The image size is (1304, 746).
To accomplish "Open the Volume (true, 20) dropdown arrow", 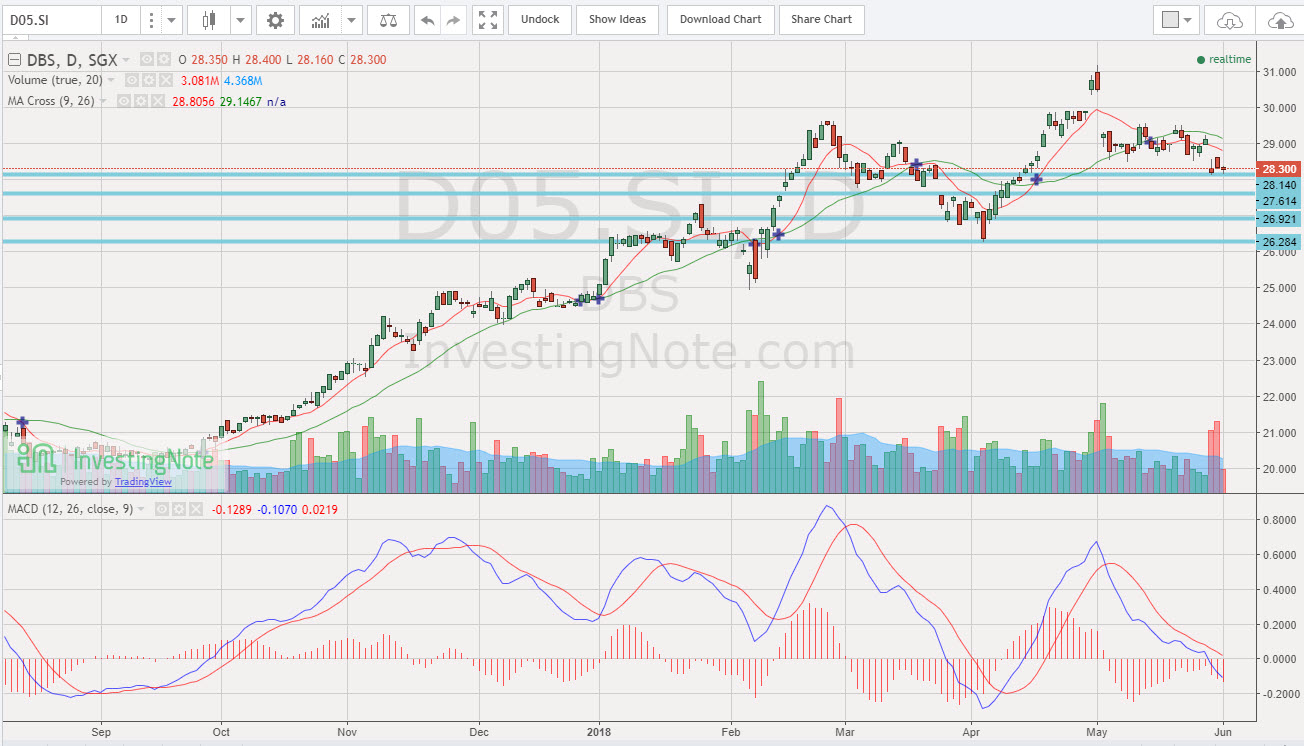I will [111, 80].
